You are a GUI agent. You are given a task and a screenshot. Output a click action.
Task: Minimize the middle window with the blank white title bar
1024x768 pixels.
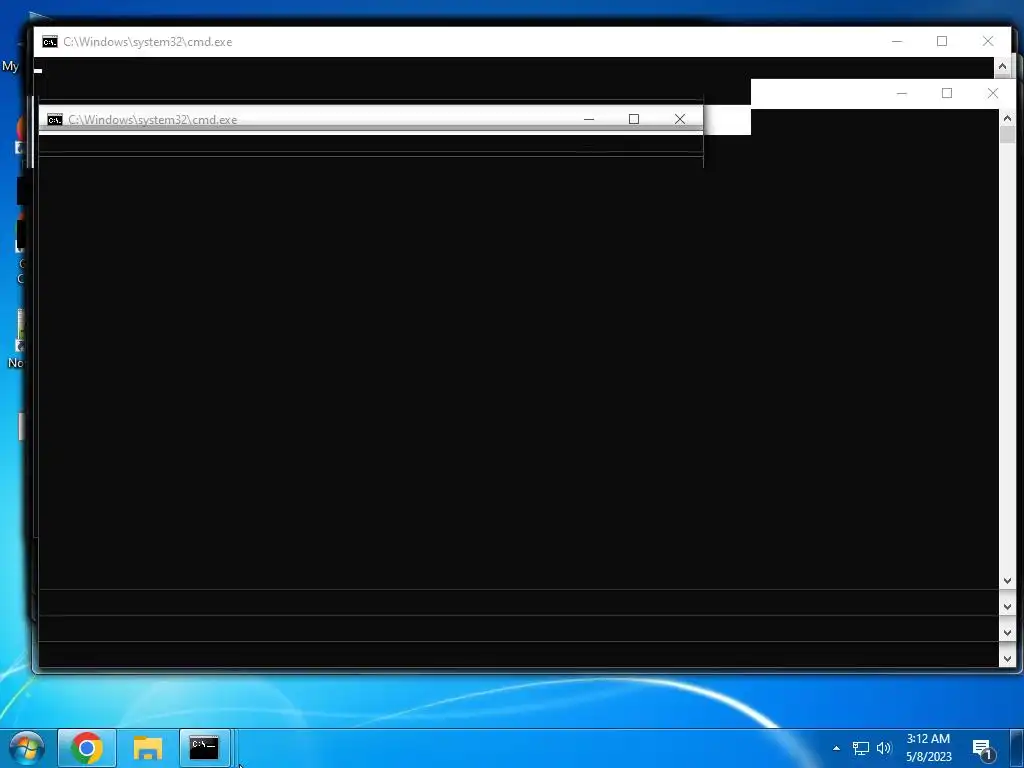(902, 93)
